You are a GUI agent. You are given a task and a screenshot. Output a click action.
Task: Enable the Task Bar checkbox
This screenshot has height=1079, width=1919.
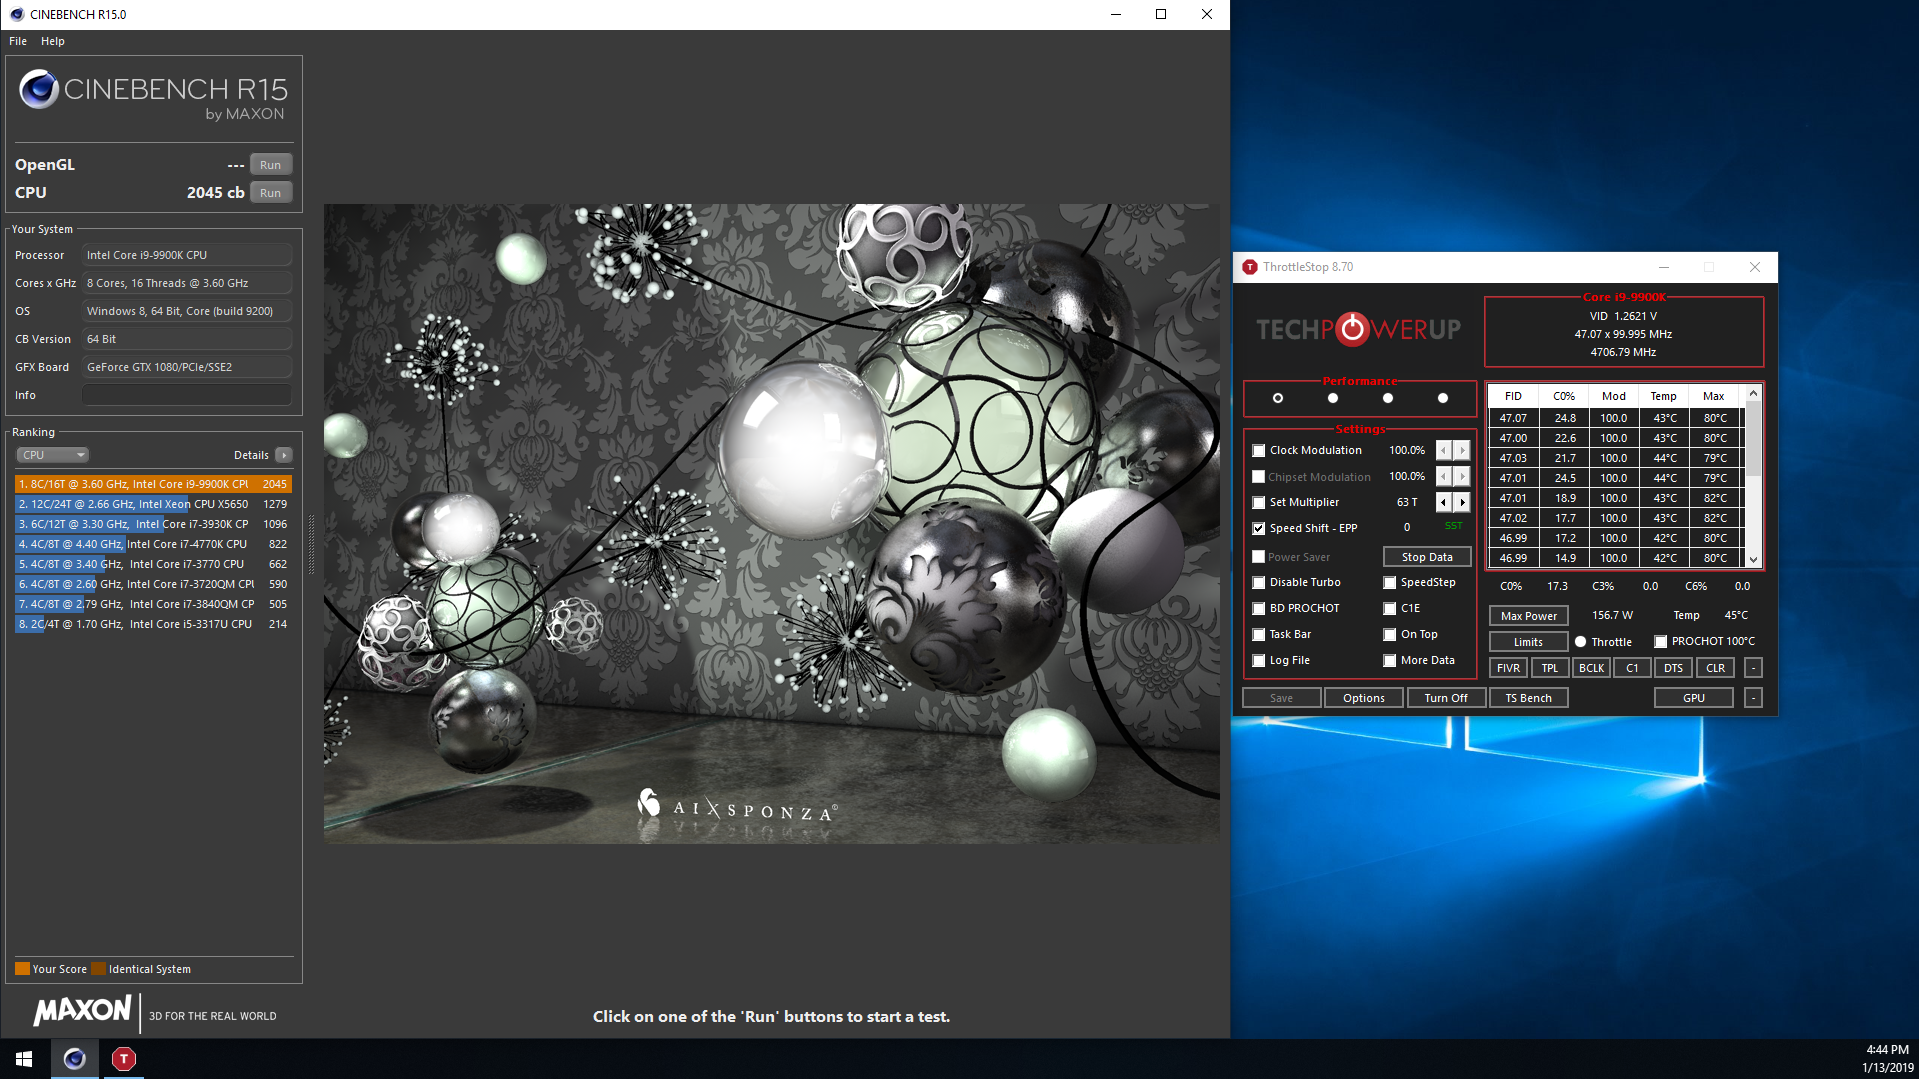click(1259, 635)
